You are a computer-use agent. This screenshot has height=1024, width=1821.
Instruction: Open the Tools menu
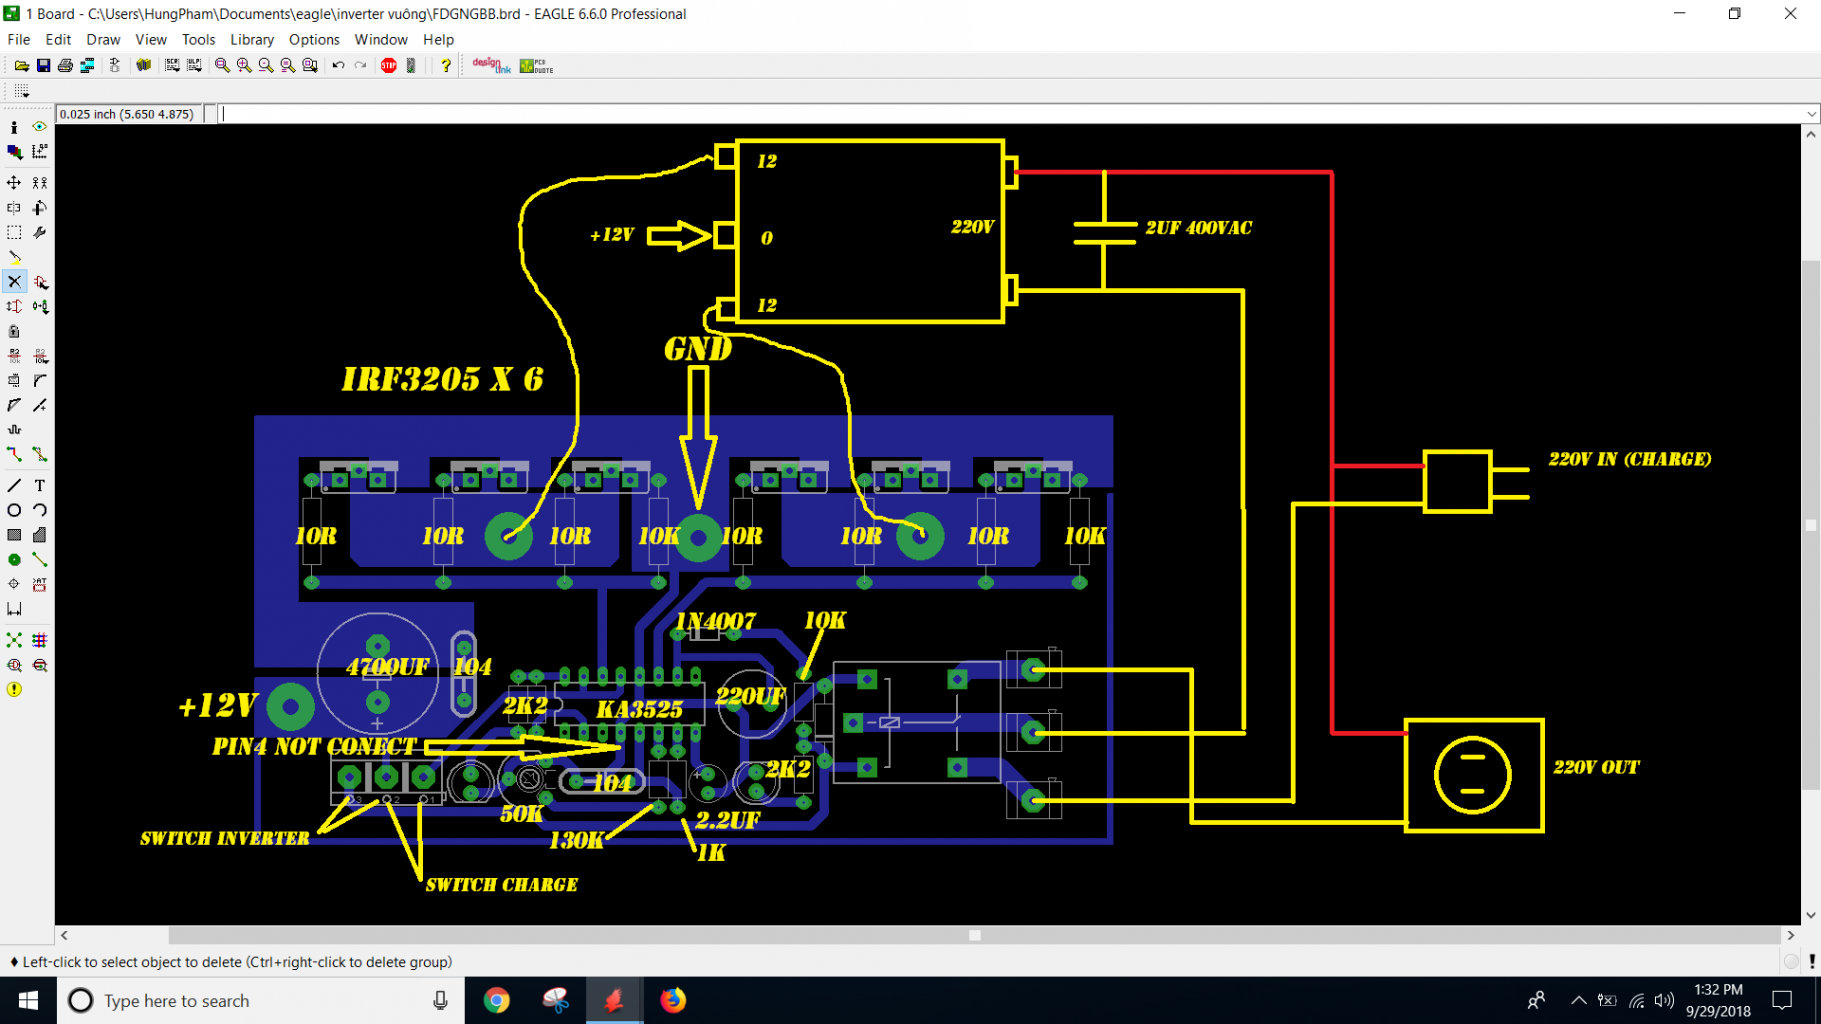(198, 40)
